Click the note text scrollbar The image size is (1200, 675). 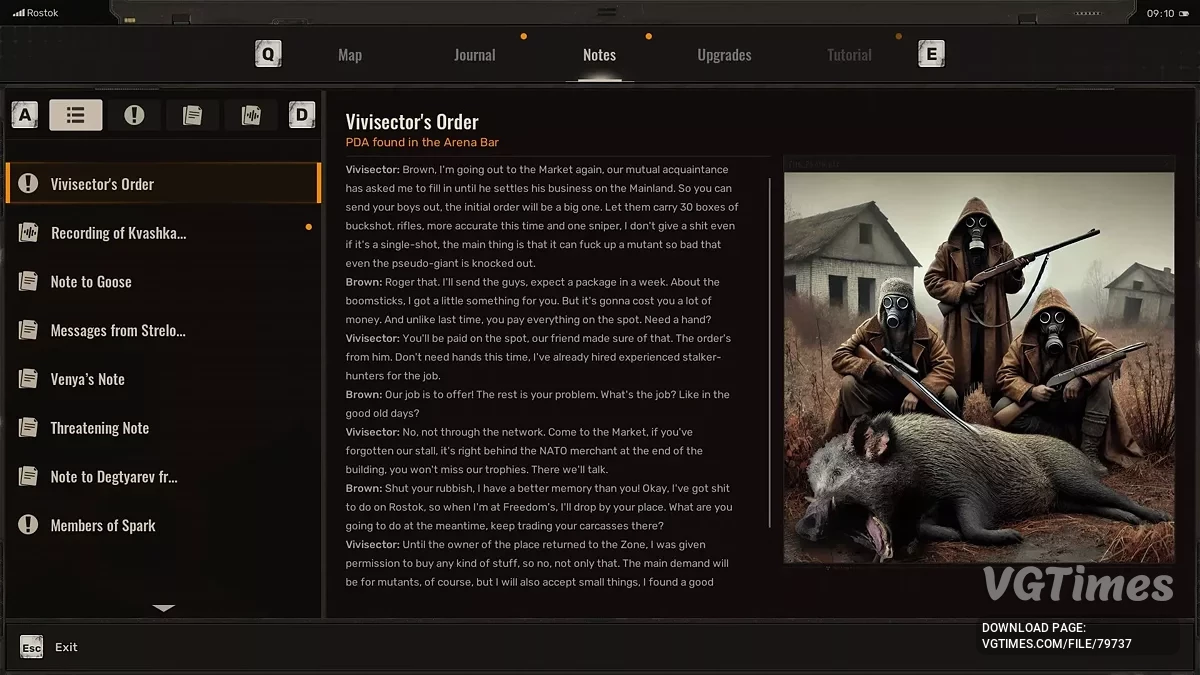pos(769,350)
